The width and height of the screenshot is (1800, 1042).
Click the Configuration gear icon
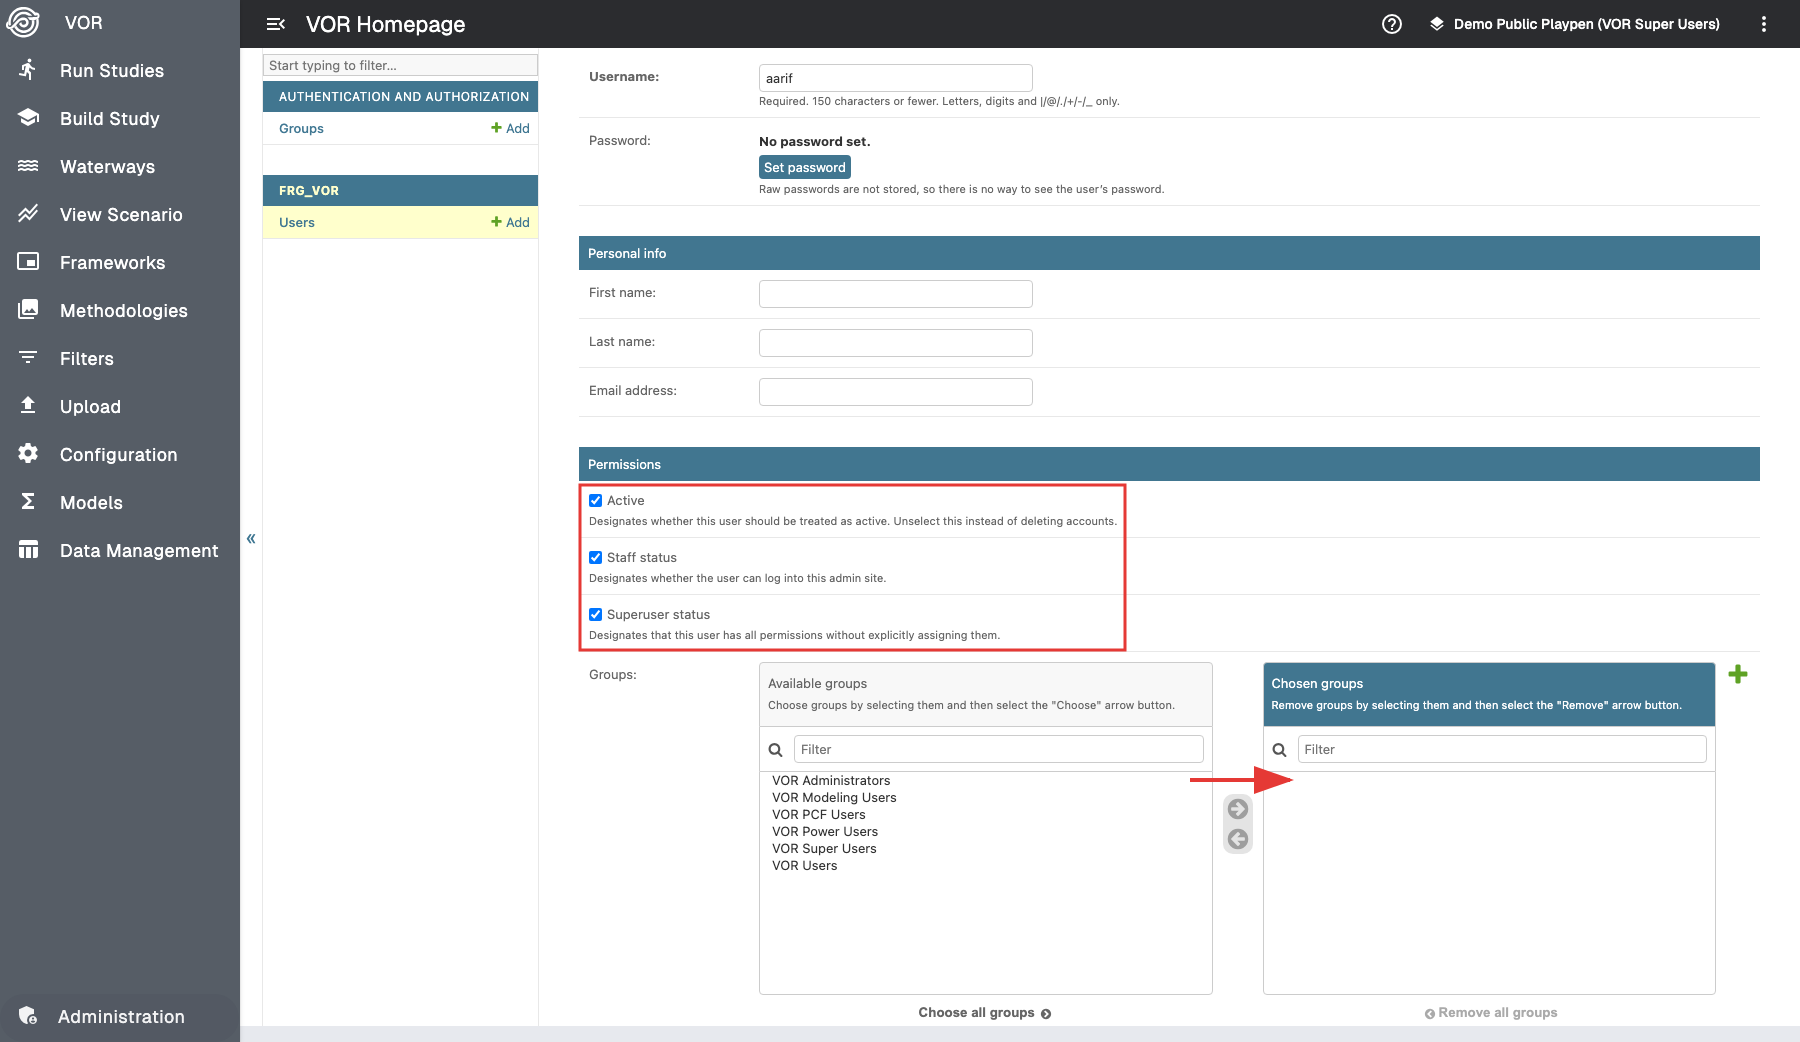click(x=28, y=454)
